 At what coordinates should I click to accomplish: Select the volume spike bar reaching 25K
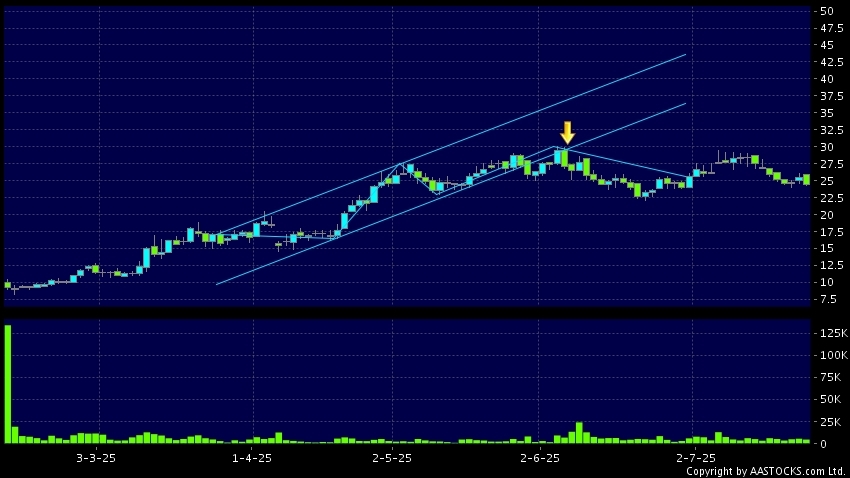pos(579,432)
